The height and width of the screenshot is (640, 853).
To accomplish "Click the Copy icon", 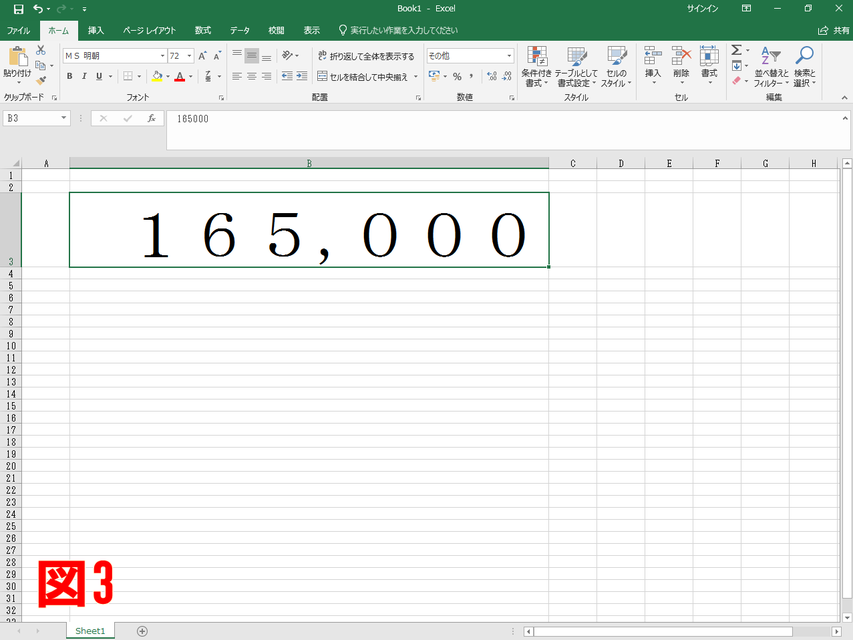I will coord(40,66).
